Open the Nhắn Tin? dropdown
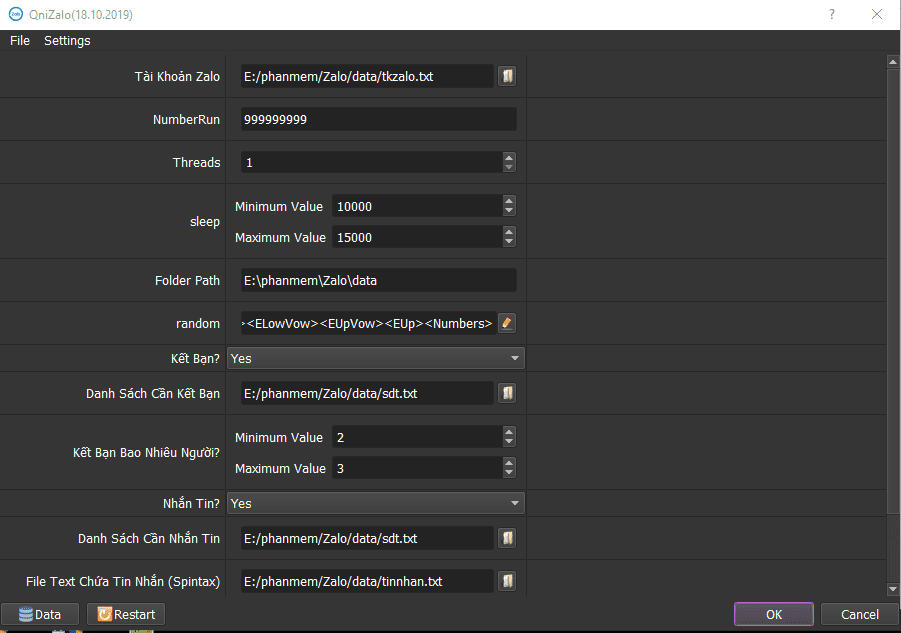 tap(376, 503)
